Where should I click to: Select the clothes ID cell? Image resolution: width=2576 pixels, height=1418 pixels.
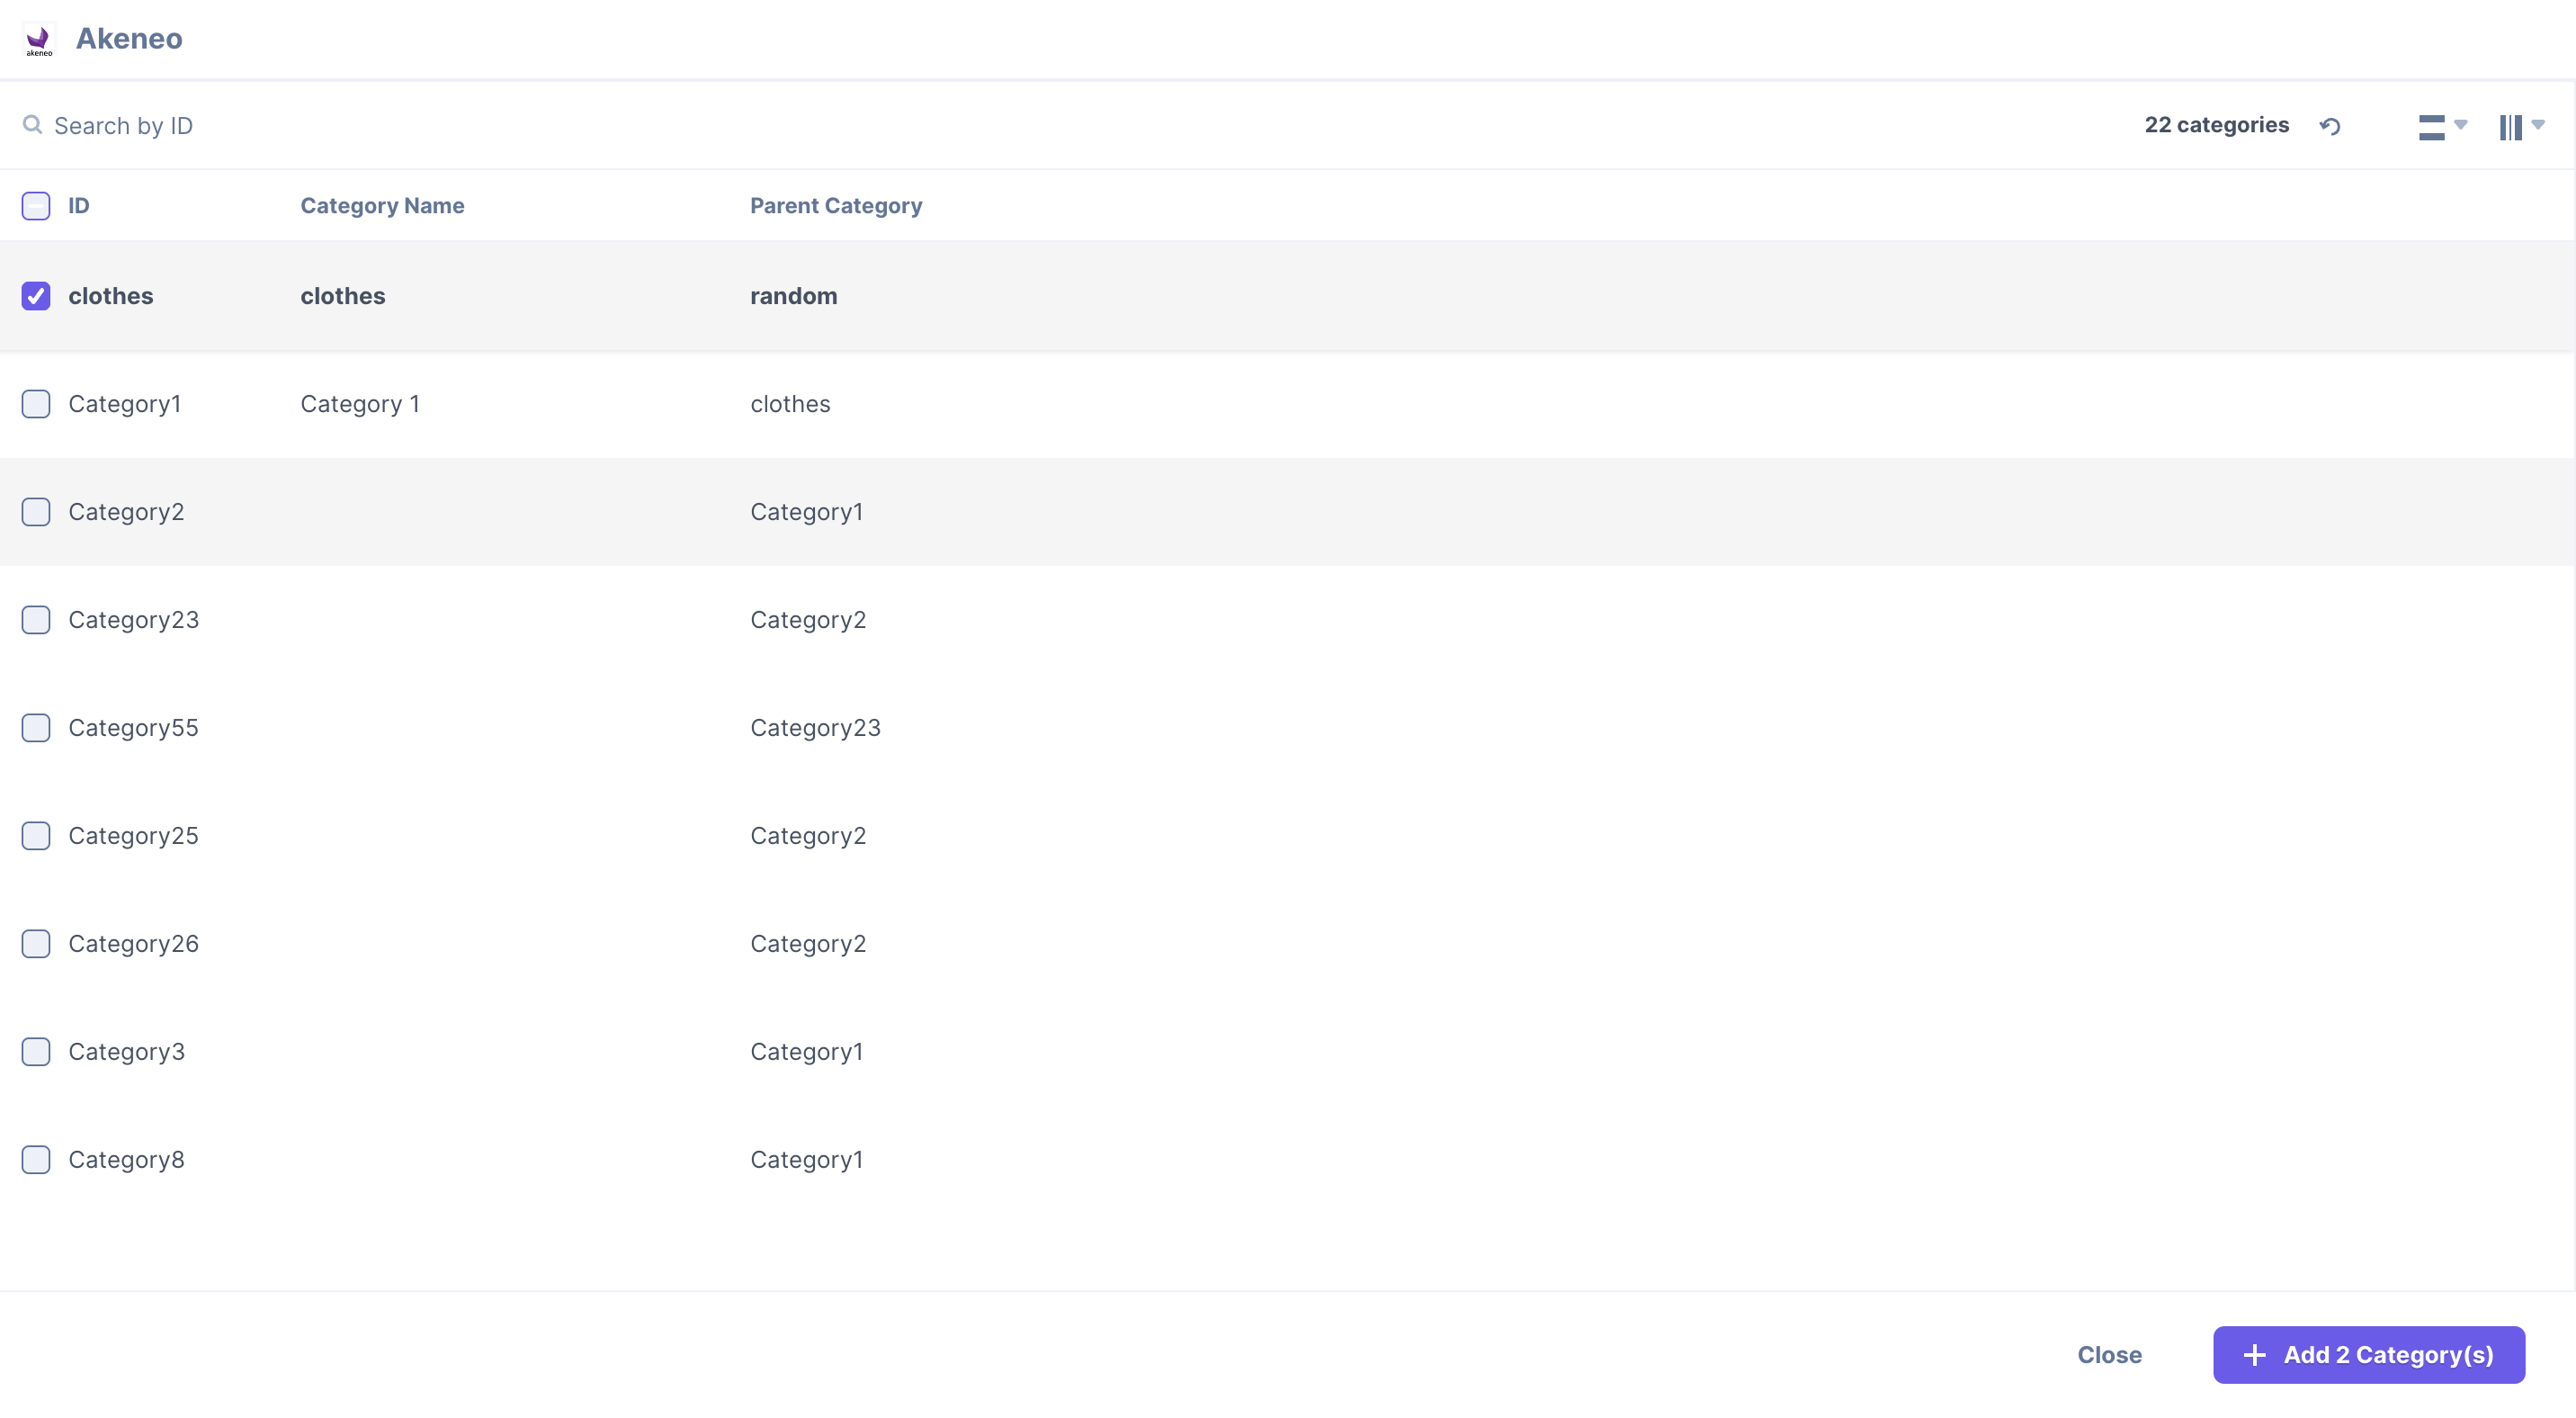111,296
